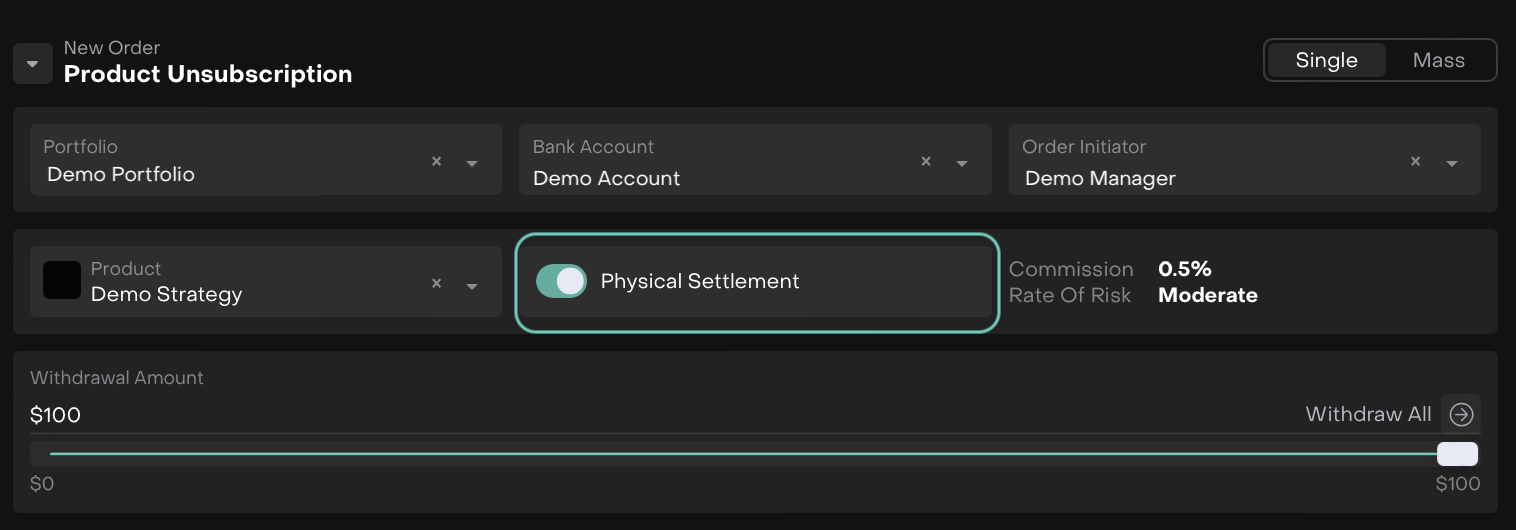
Task: Expand the Bank Account dropdown arrow
Action: [962, 163]
